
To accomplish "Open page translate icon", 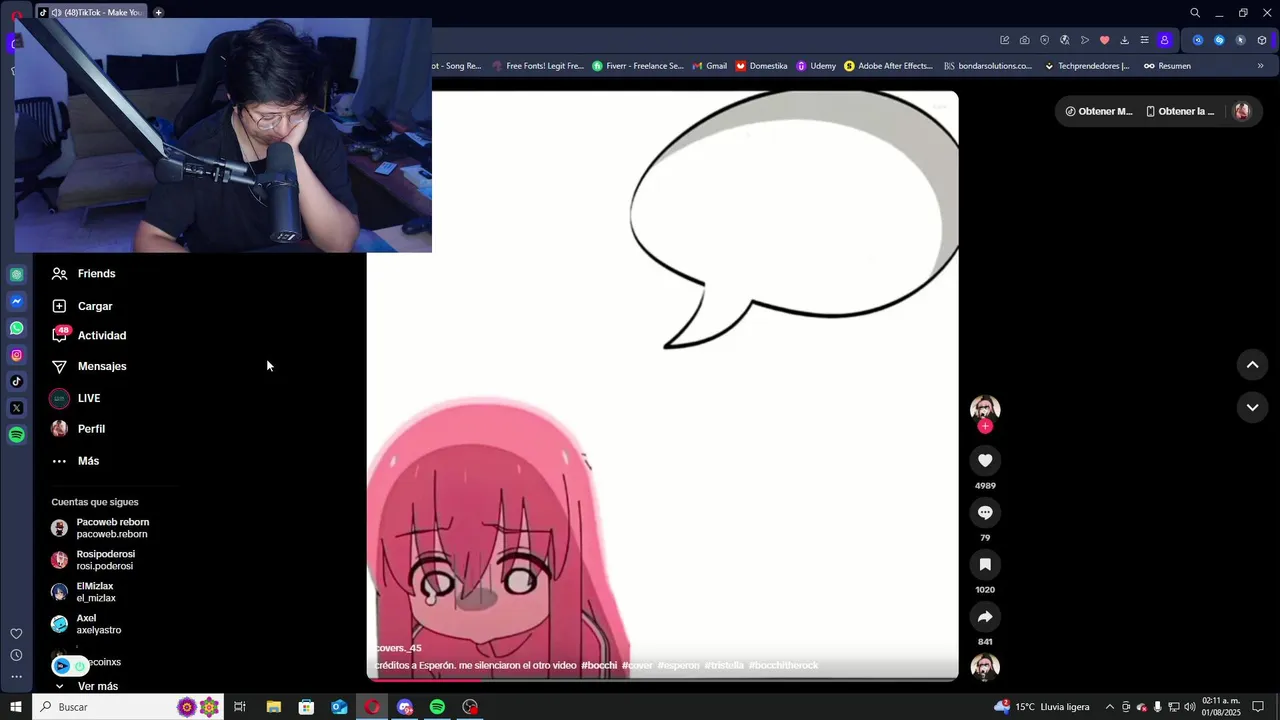I will click(1065, 40).
